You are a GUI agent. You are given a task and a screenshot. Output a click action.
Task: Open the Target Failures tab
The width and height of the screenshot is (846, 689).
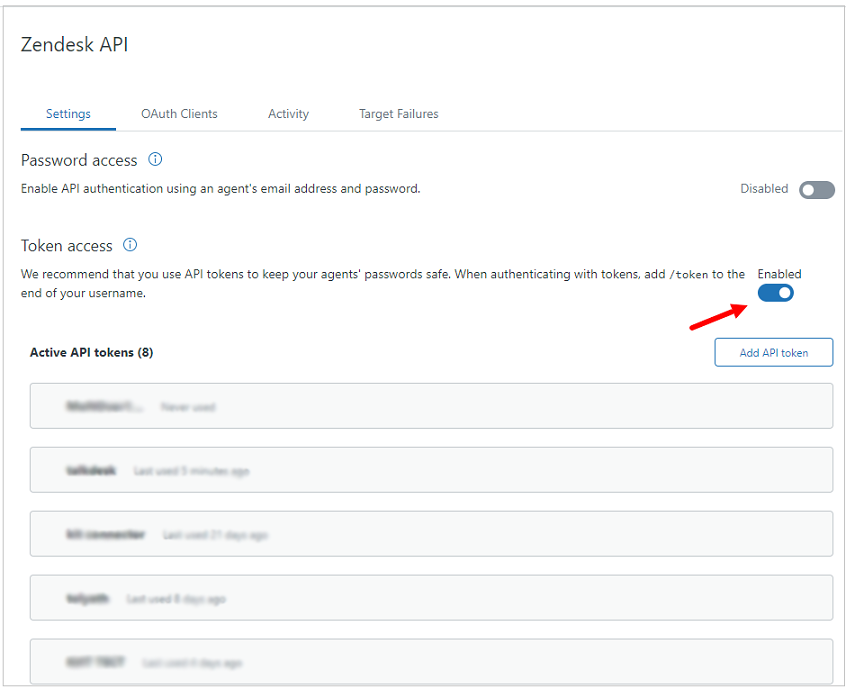pos(399,114)
